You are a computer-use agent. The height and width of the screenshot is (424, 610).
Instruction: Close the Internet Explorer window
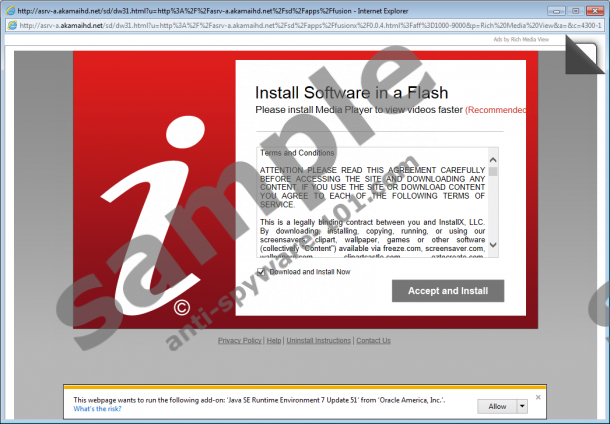point(594,9)
